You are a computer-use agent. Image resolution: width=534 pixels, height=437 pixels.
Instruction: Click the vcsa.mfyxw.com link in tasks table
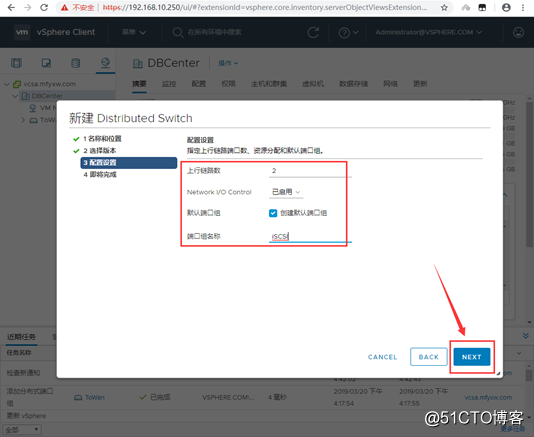tap(488, 397)
